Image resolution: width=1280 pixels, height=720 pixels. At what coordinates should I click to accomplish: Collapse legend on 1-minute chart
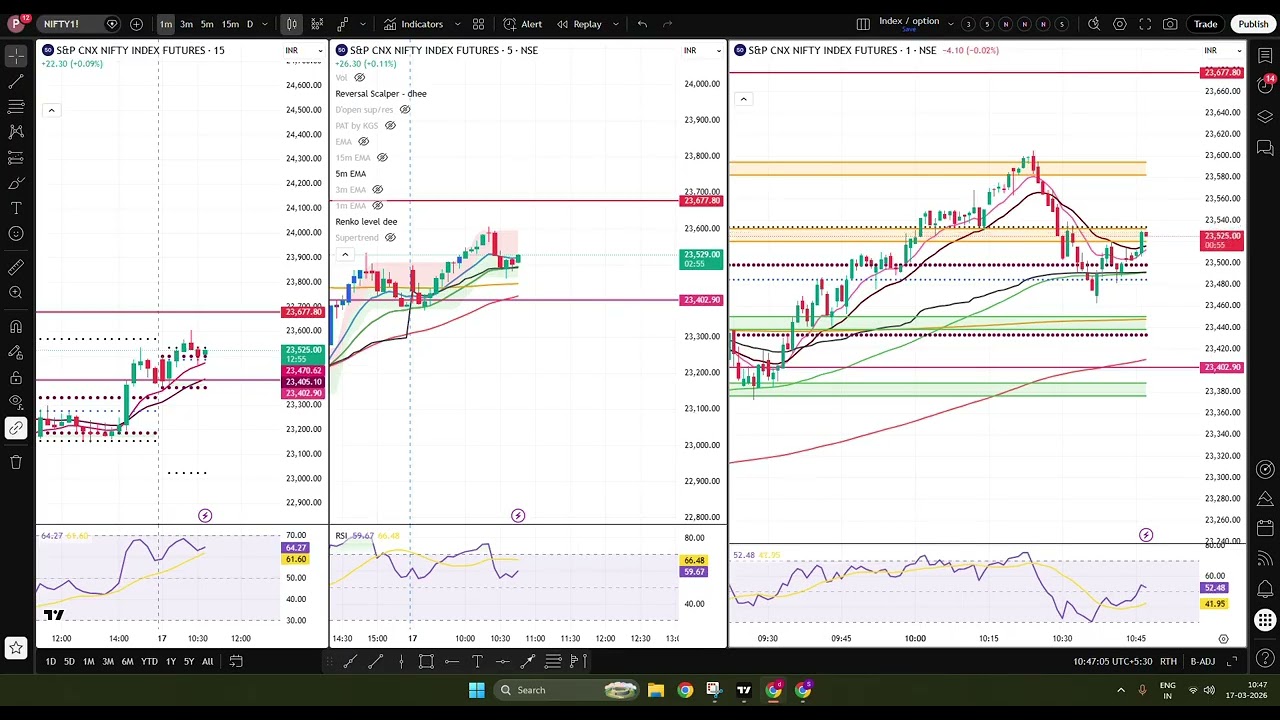(x=743, y=98)
